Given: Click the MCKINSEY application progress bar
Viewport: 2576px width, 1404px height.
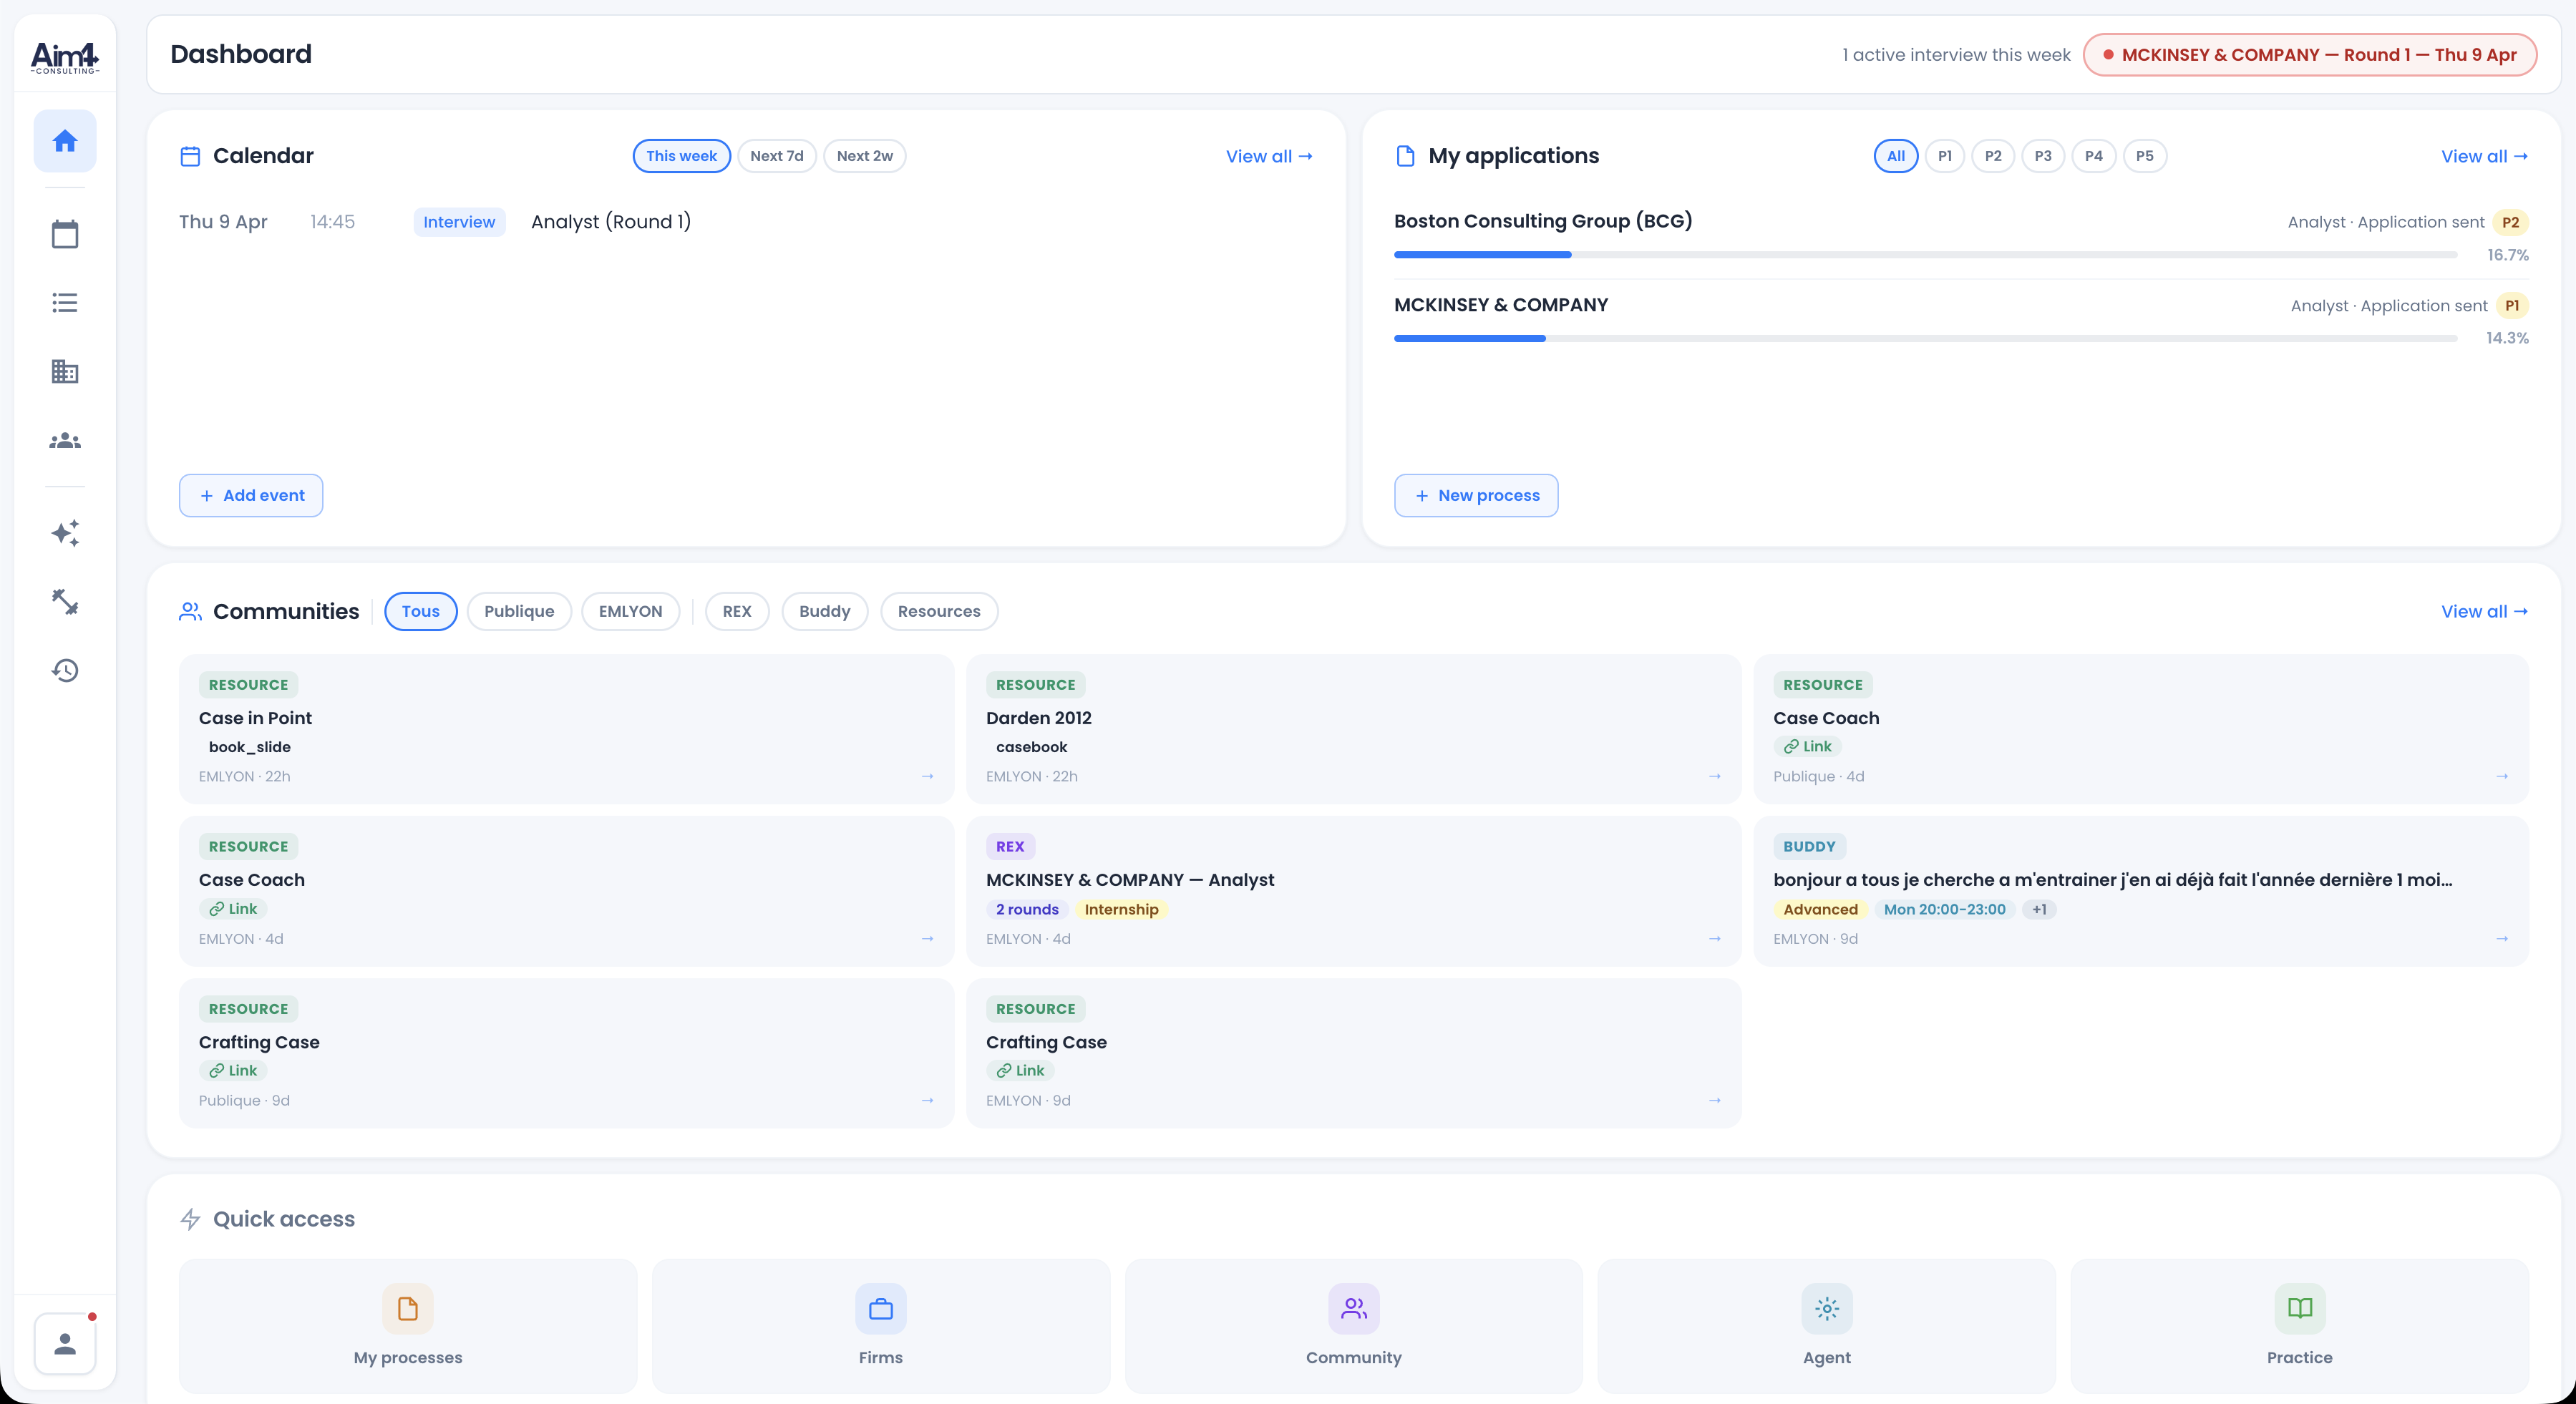Looking at the screenshot, I should tap(1925, 338).
